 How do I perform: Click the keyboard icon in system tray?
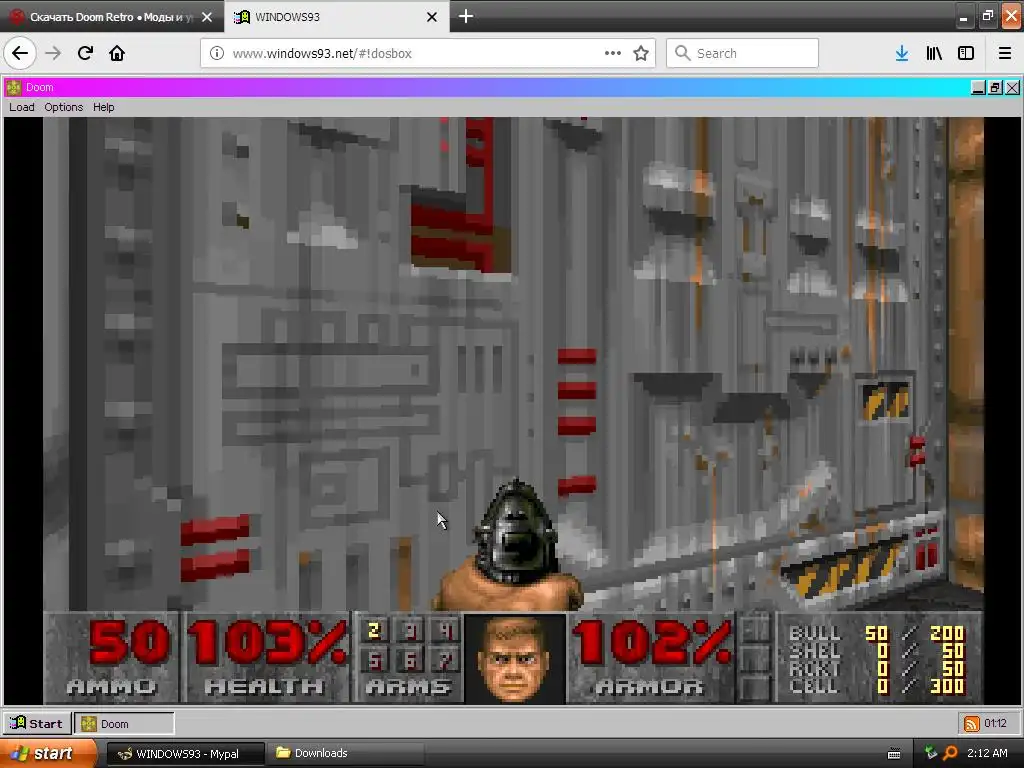[894, 754]
